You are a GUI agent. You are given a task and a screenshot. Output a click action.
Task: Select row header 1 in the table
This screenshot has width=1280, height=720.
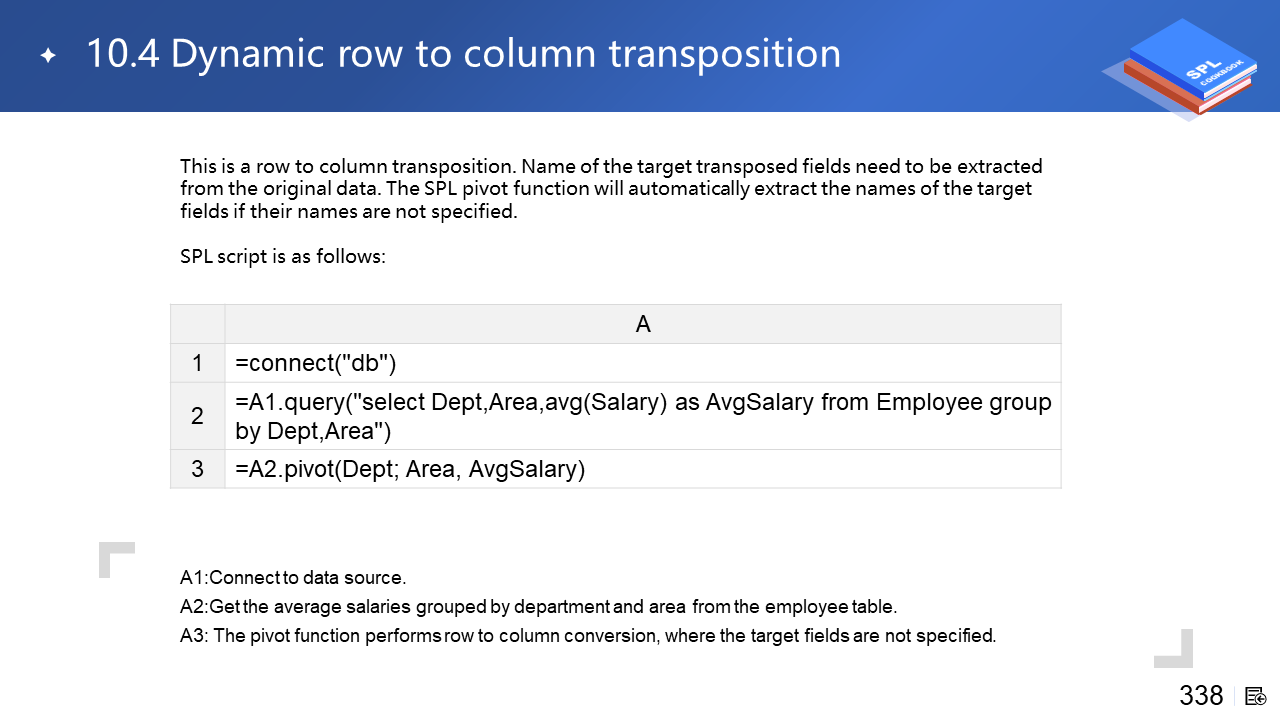(x=197, y=363)
